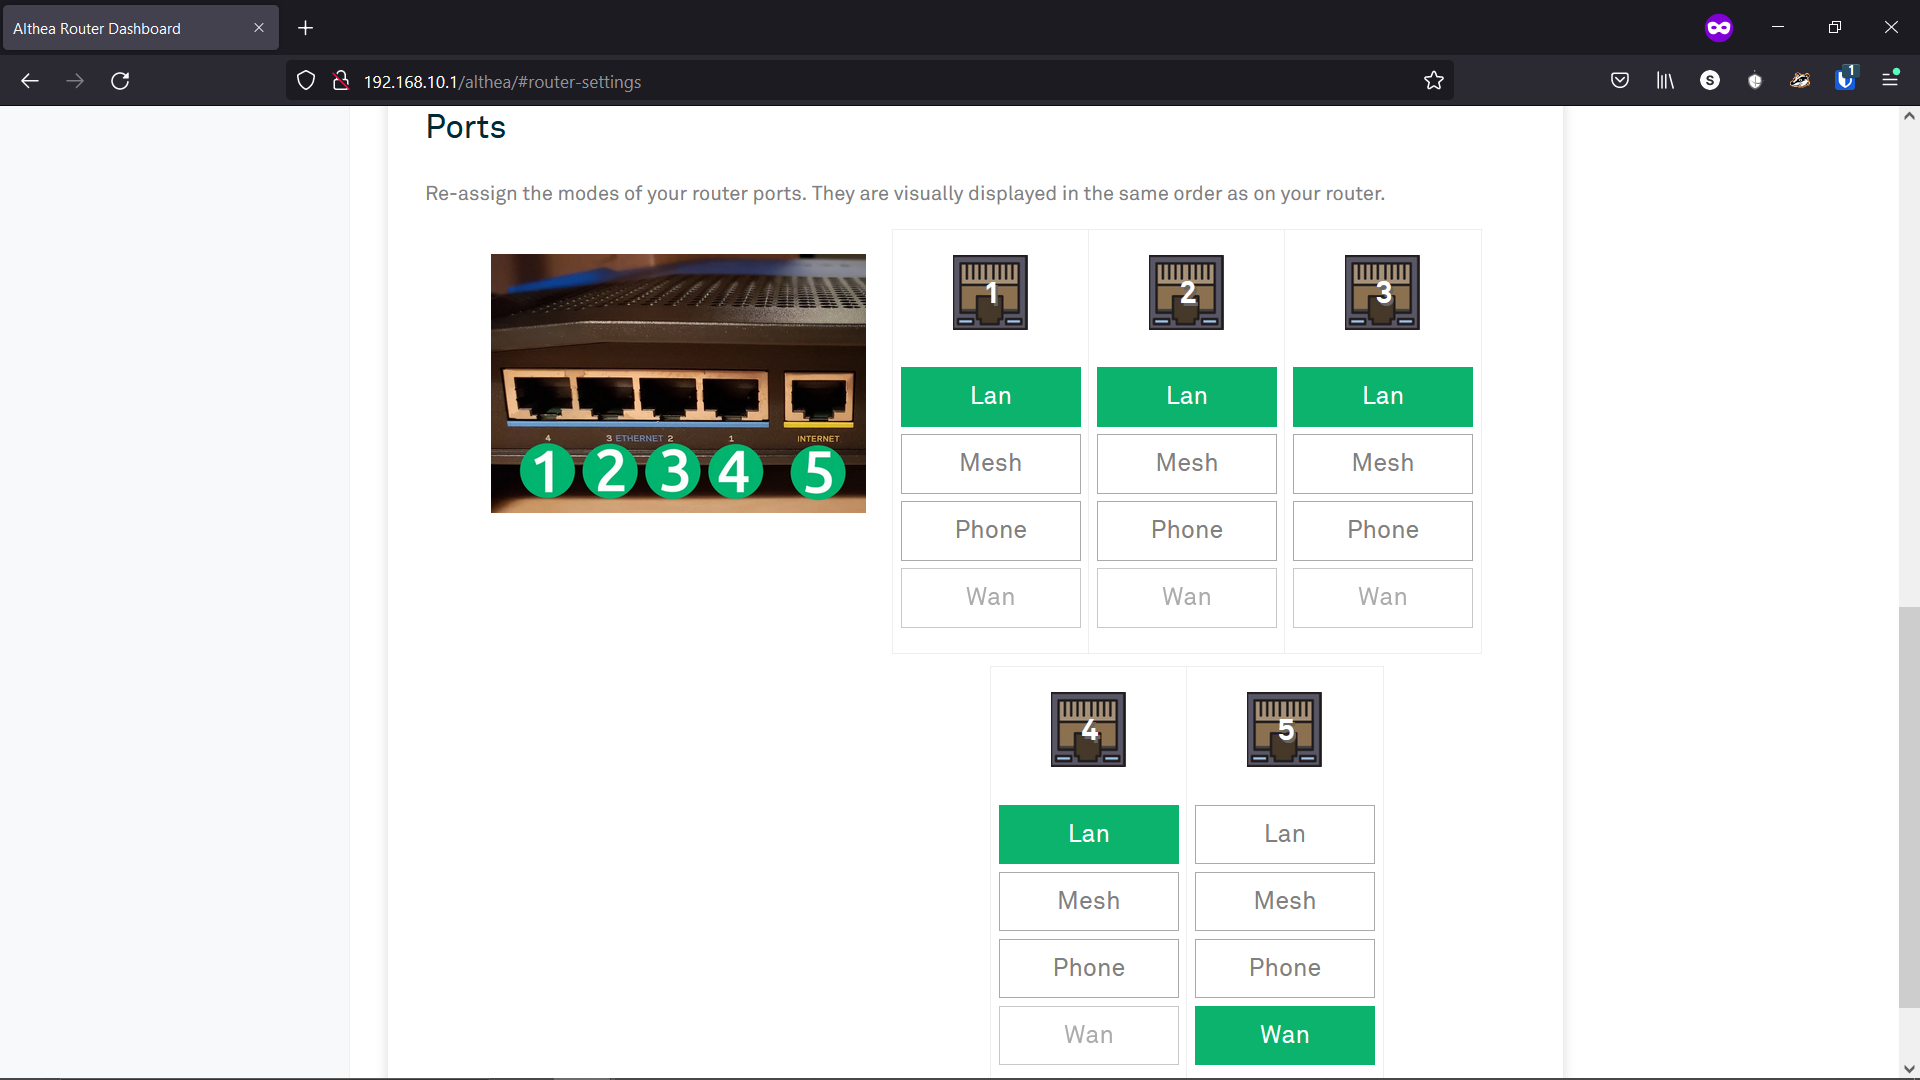
Task: Click the round S extension icon
Action: click(x=1710, y=81)
